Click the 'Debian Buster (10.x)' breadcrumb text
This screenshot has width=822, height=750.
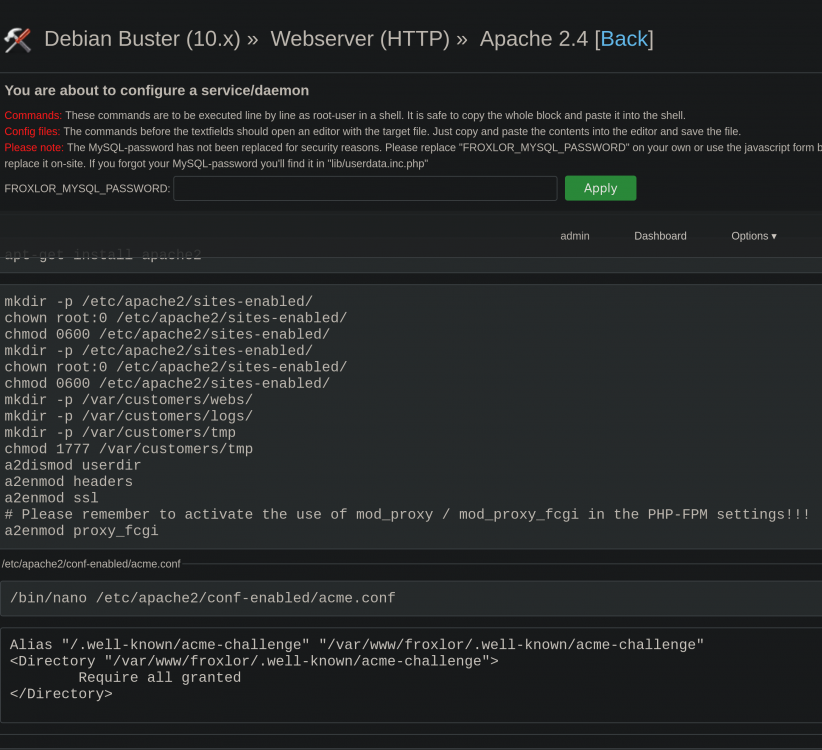click(142, 39)
